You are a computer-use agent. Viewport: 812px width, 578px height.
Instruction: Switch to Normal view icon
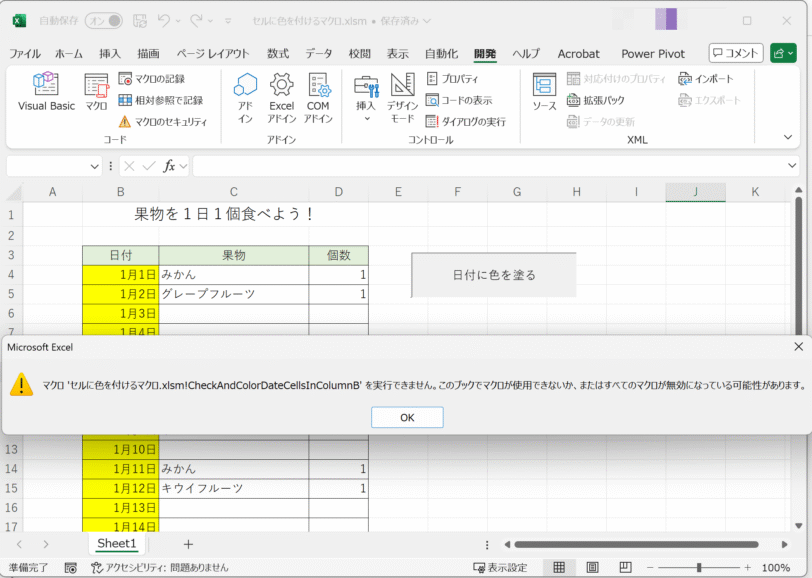(559, 568)
